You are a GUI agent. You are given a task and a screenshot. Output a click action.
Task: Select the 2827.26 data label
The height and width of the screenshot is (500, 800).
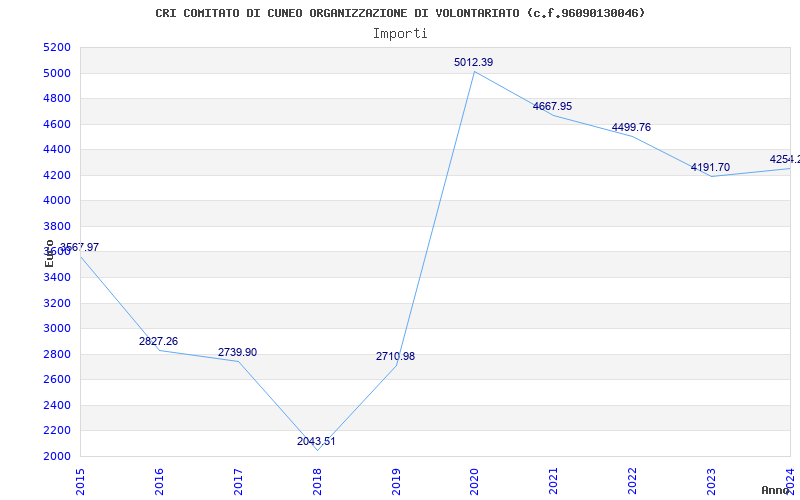pos(158,341)
